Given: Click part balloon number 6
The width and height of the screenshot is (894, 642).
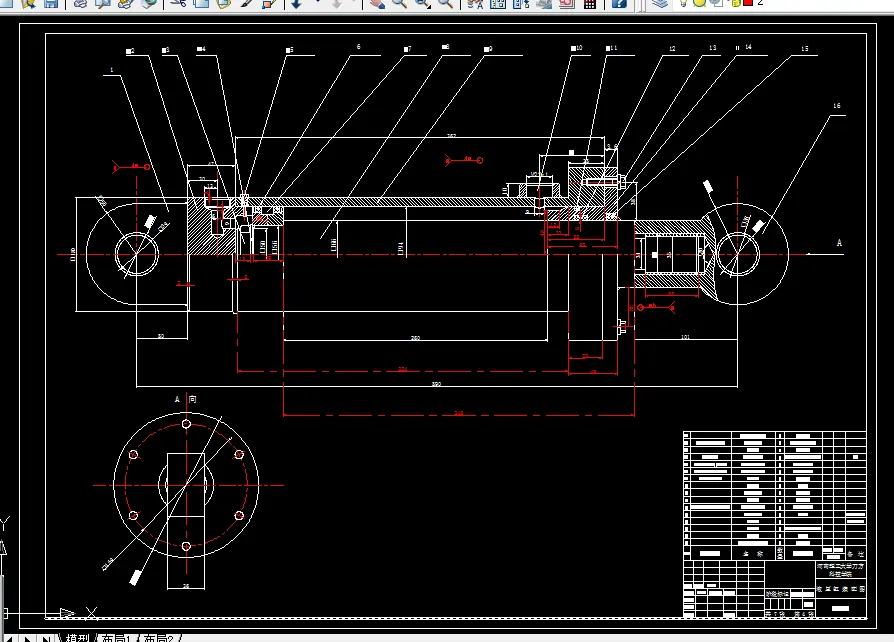Looking at the screenshot, I should (359, 47).
